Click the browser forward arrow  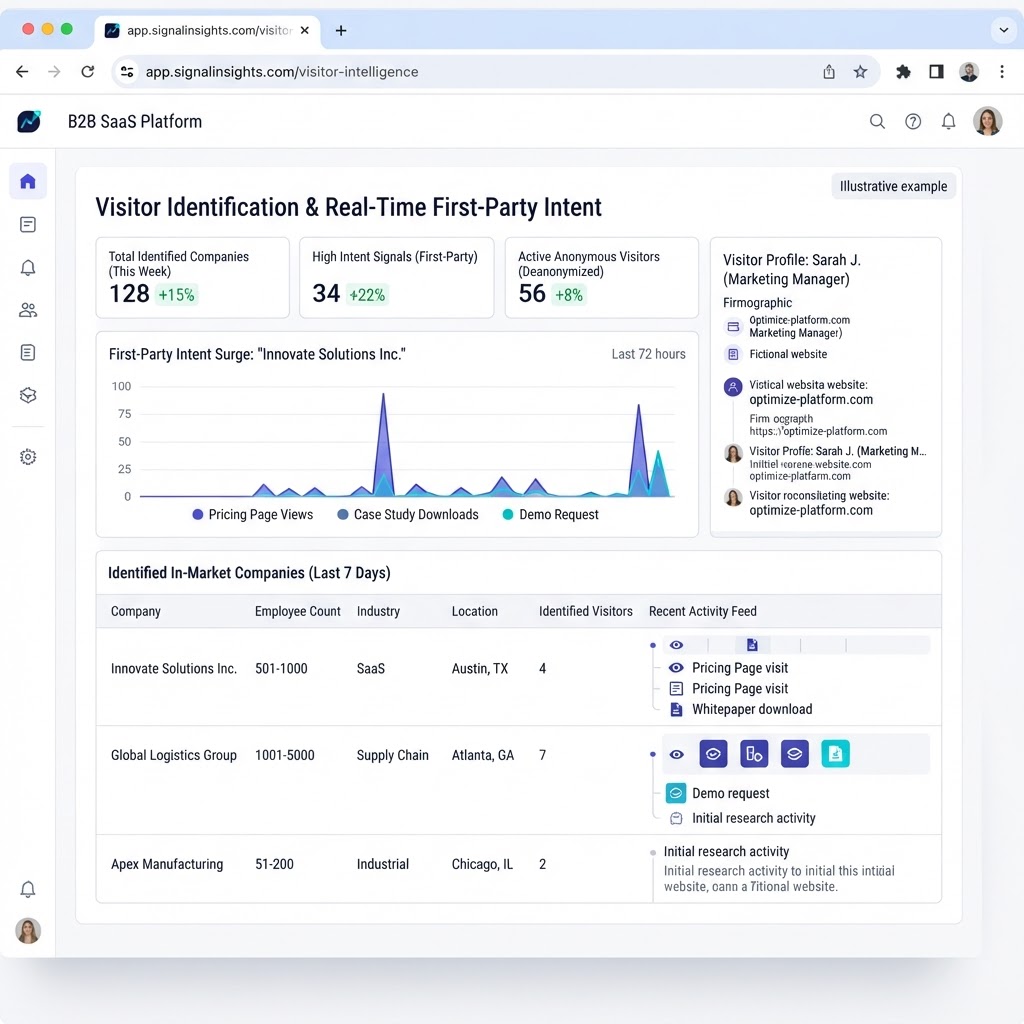point(54,72)
